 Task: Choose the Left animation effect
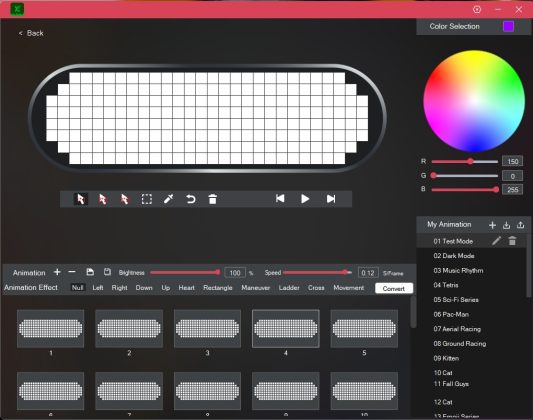(x=98, y=287)
